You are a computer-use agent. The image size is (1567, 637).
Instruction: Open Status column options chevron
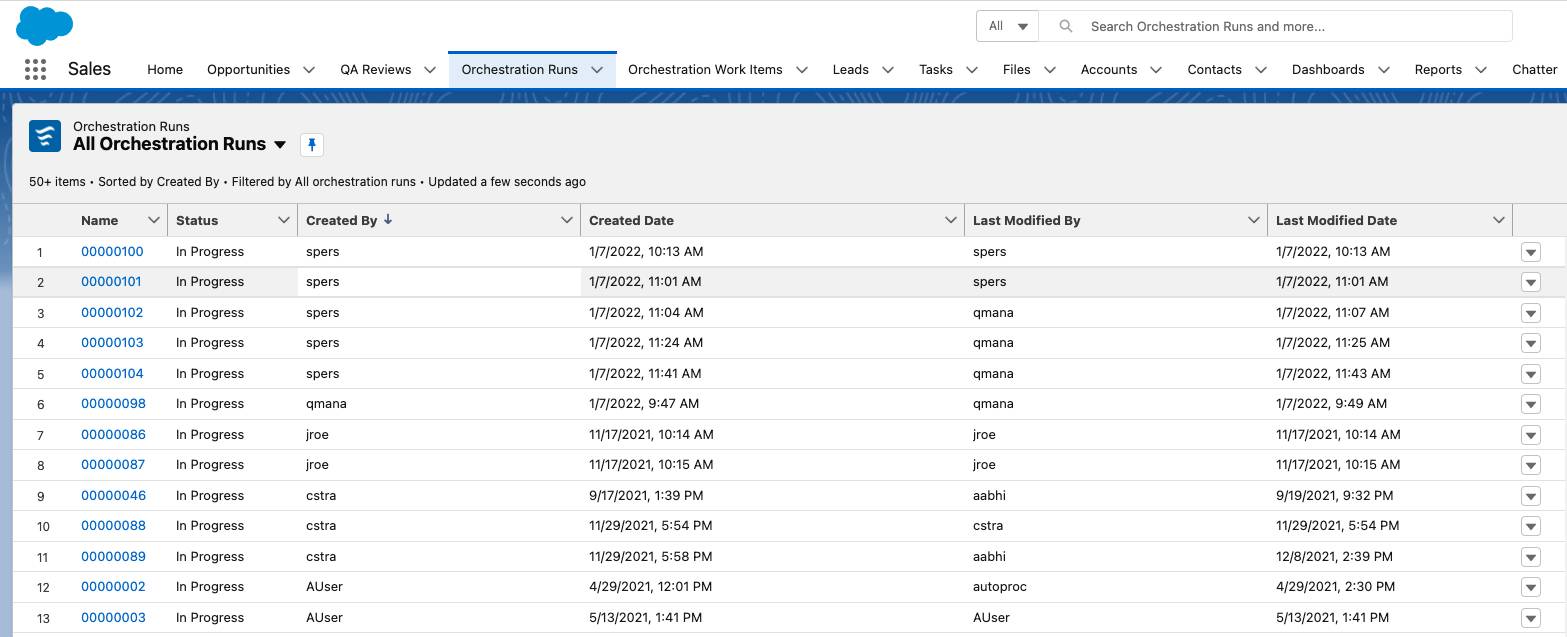coord(284,220)
